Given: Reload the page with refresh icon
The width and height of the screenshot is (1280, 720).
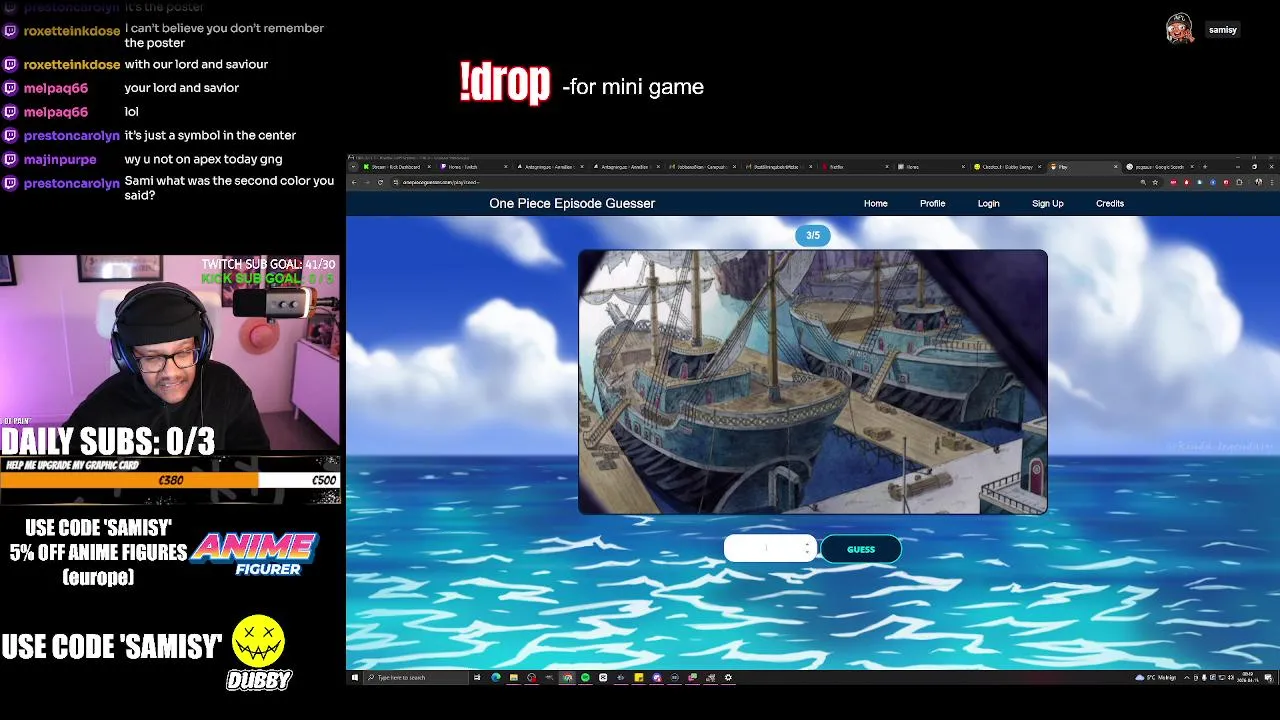Looking at the screenshot, I should pyautogui.click(x=380, y=182).
